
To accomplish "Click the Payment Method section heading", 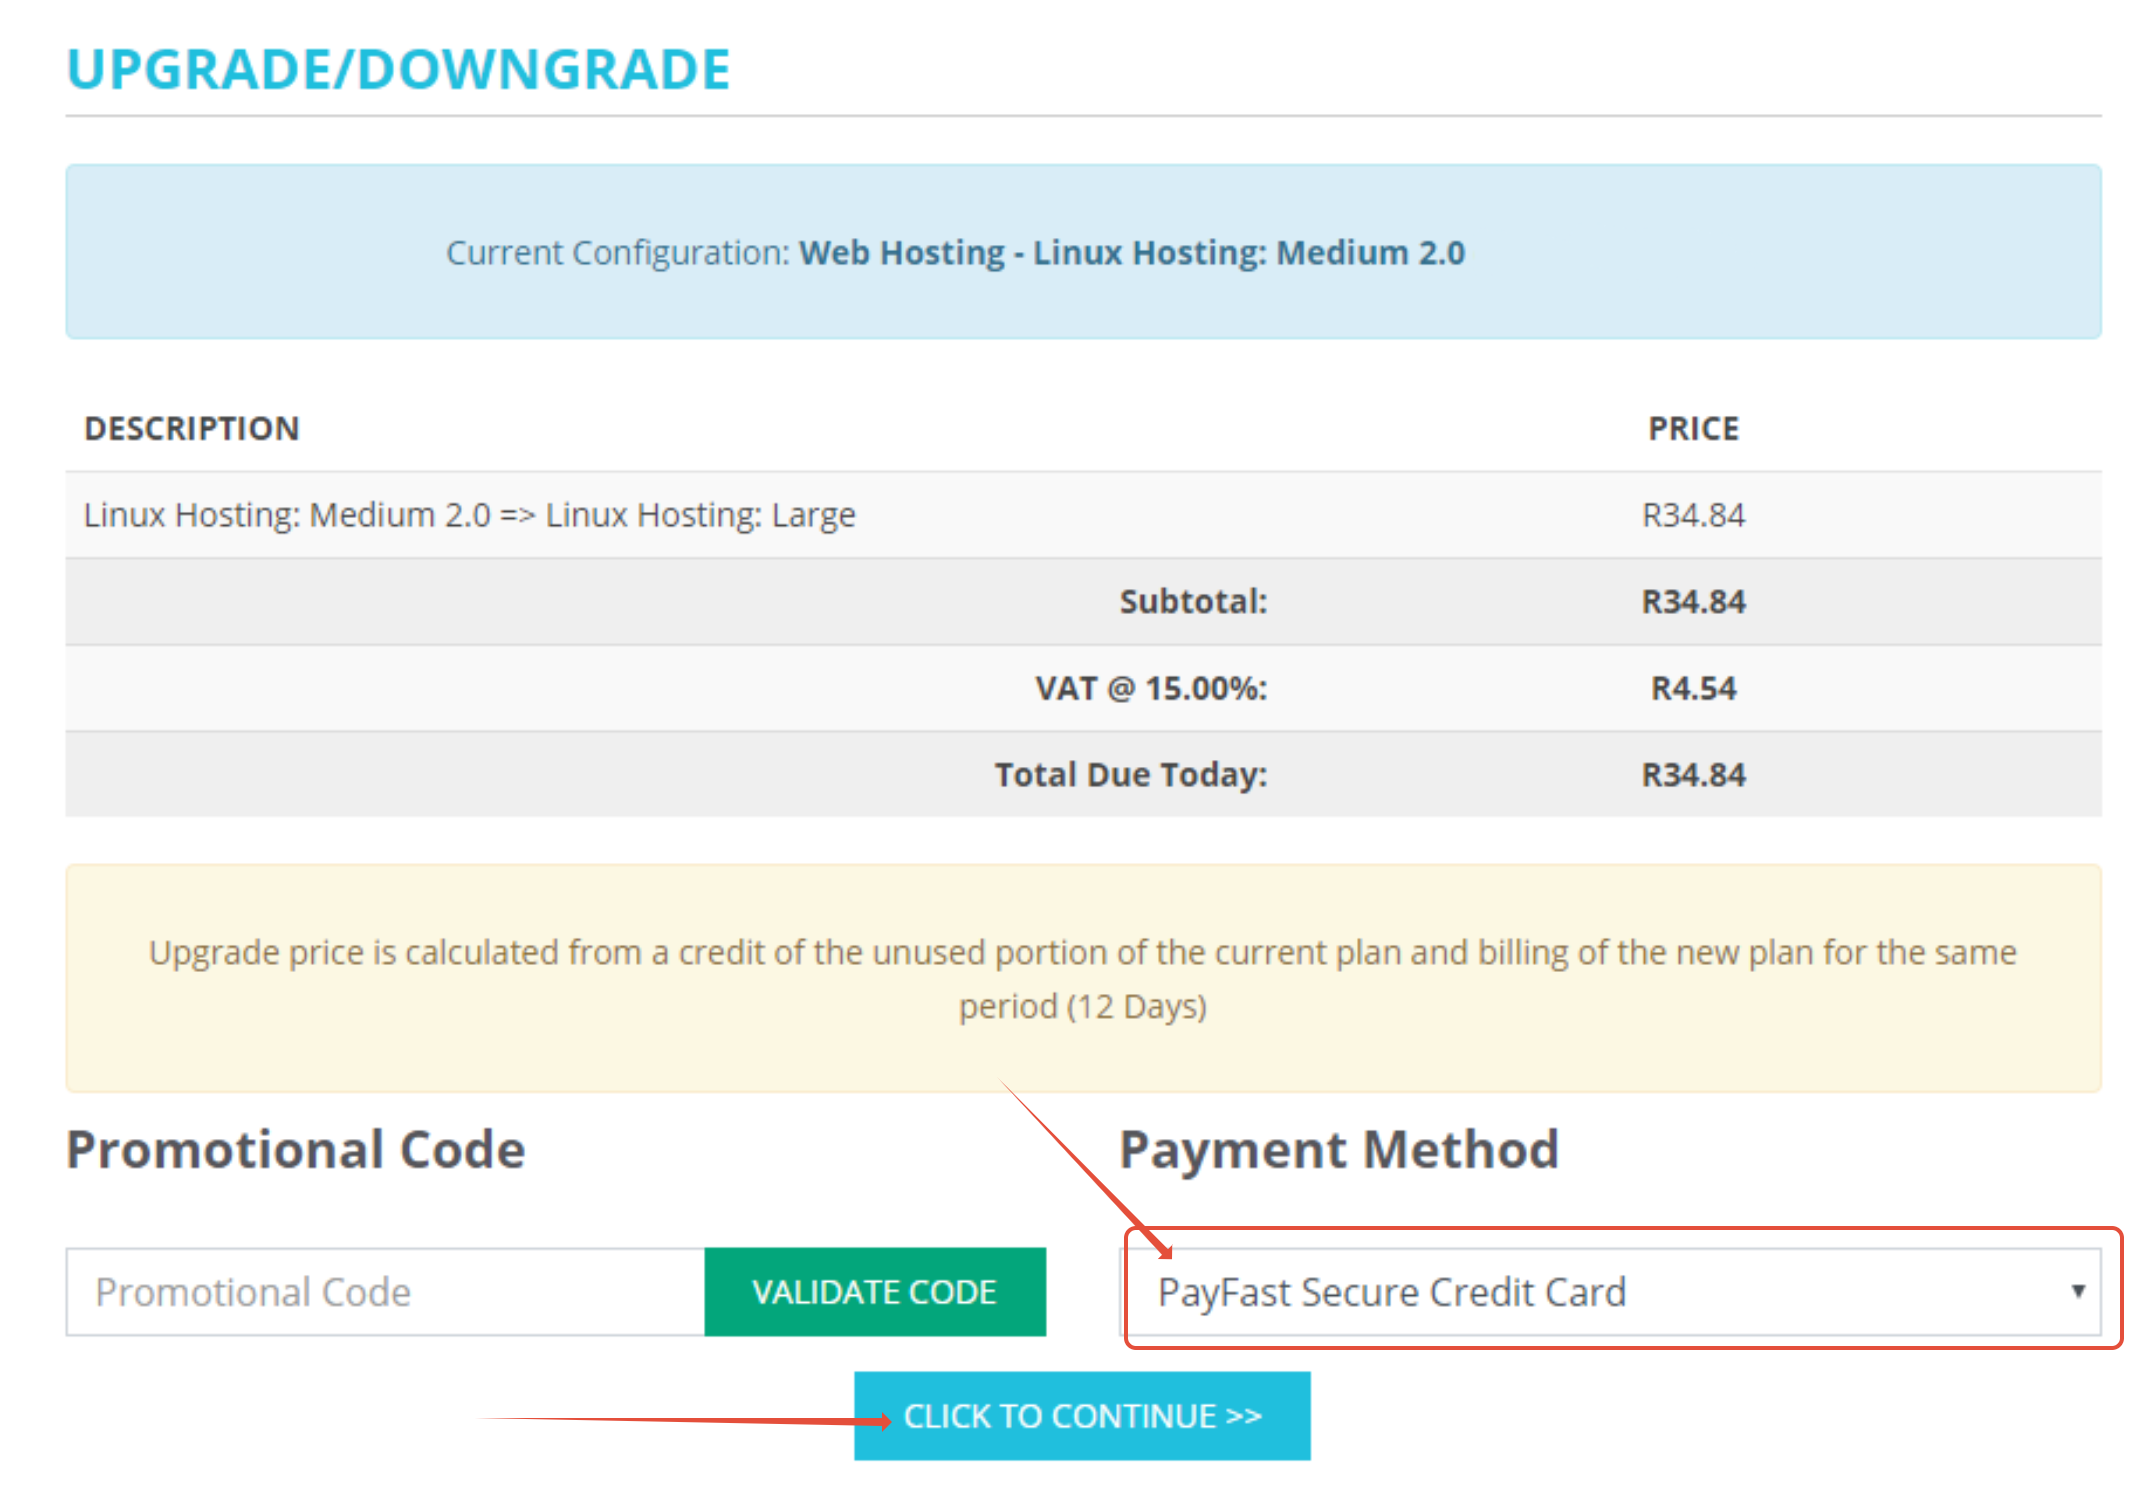I will pyautogui.click(x=1338, y=1149).
